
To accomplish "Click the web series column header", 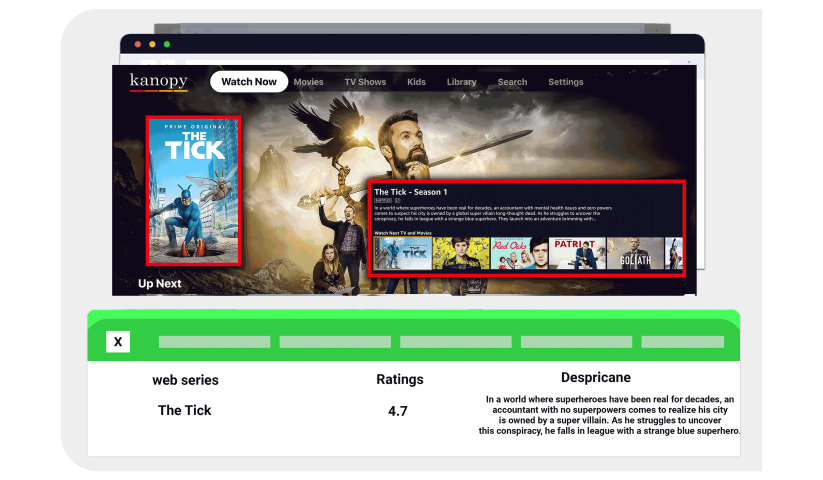I will [x=185, y=380].
